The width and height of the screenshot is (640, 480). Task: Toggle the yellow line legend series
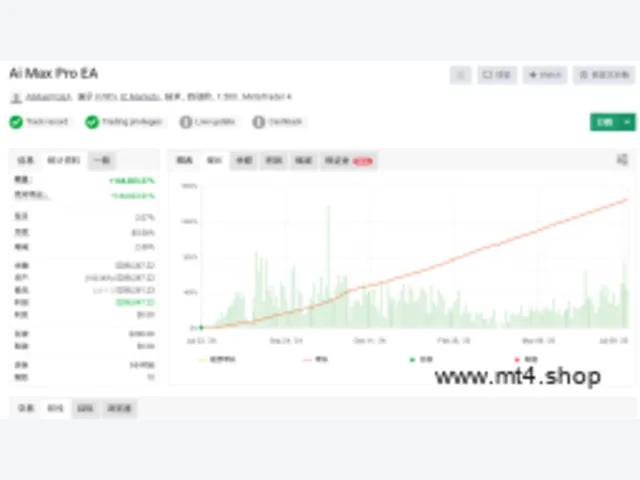(x=216, y=360)
